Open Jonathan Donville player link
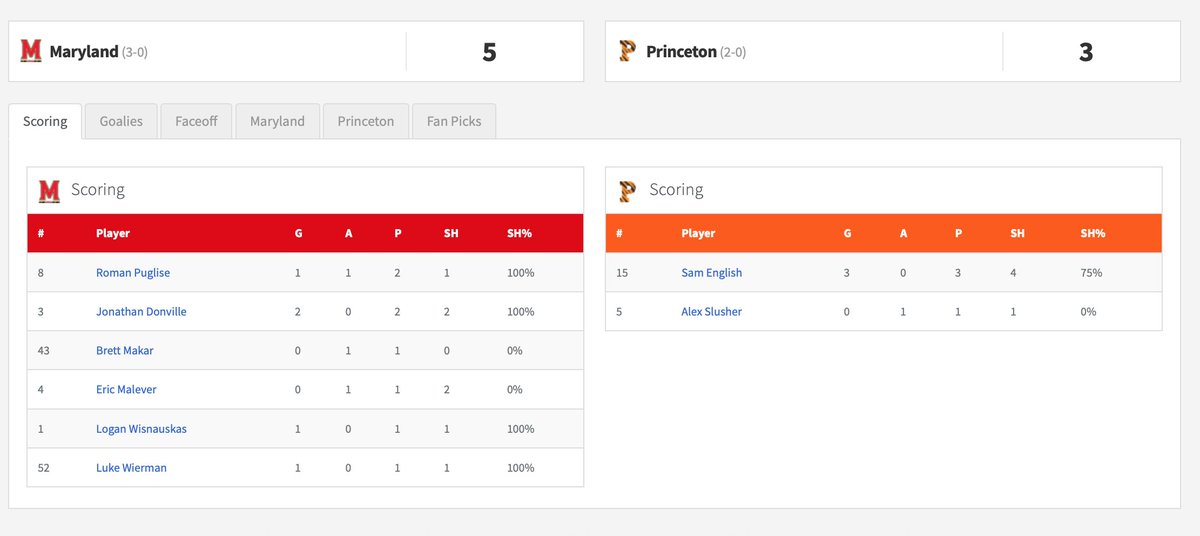 [x=141, y=312]
